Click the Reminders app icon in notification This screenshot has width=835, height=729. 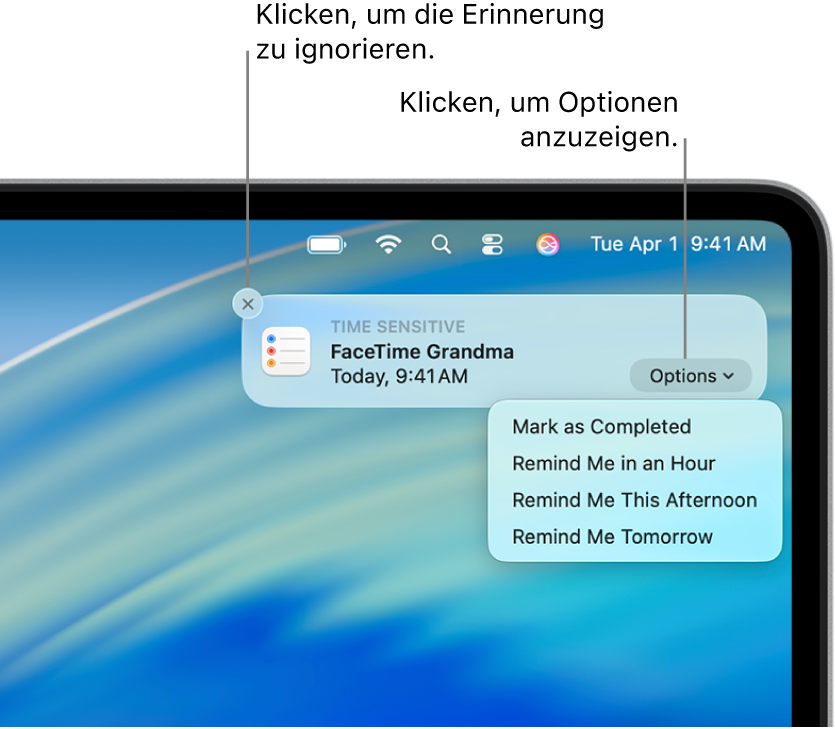pyautogui.click(x=286, y=351)
